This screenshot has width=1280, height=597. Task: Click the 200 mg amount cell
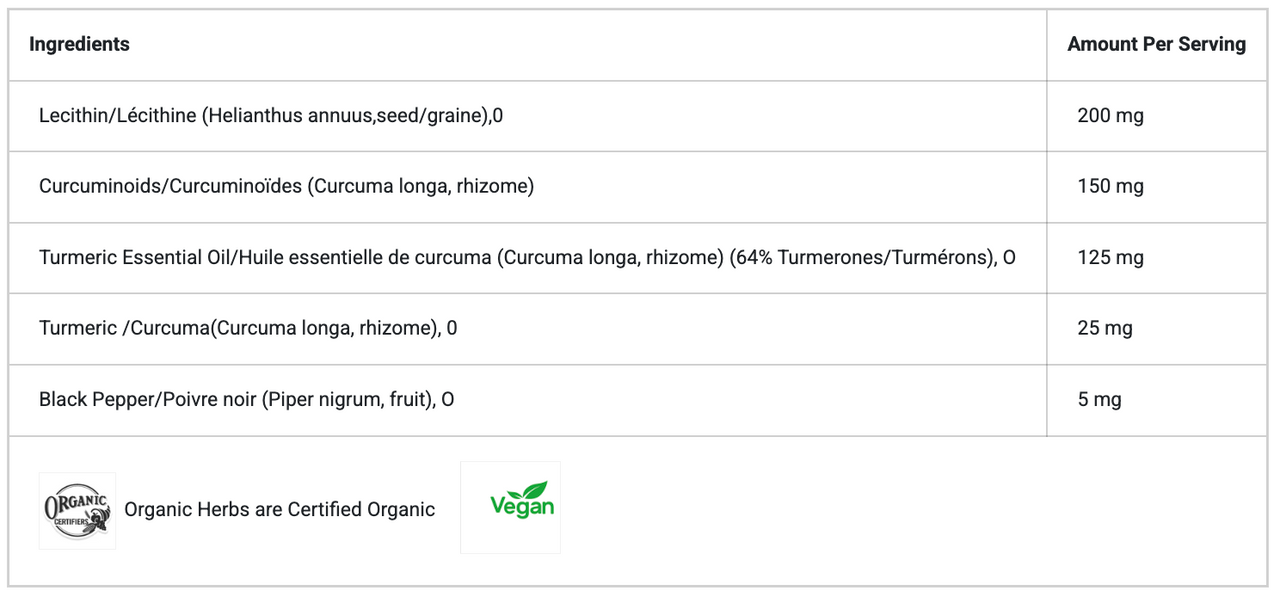[1110, 116]
